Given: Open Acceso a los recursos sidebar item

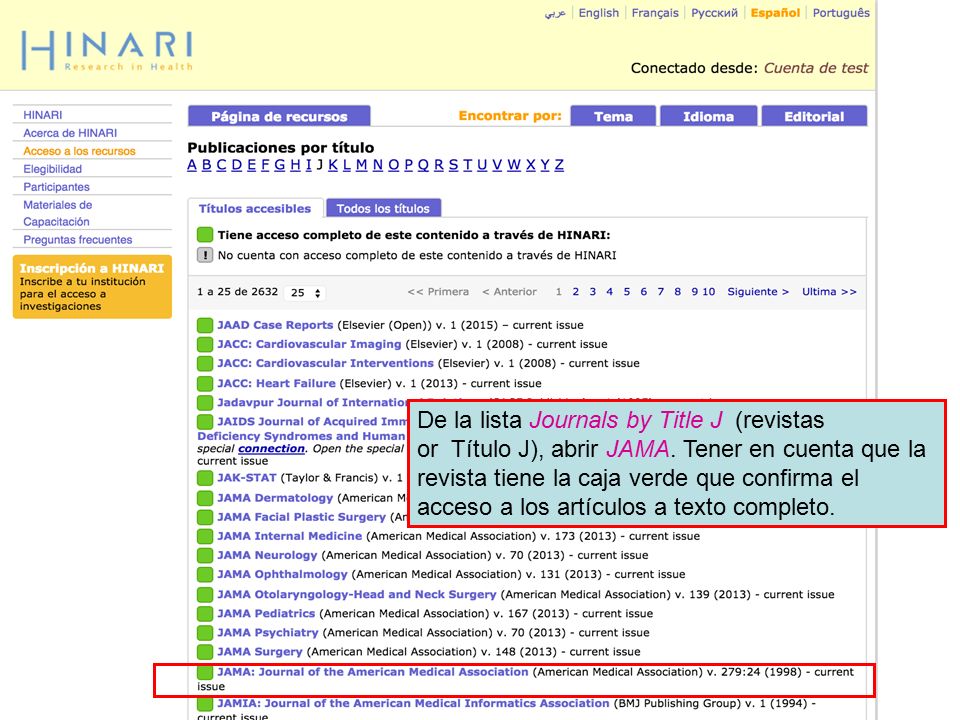Looking at the screenshot, I should [x=79, y=151].
